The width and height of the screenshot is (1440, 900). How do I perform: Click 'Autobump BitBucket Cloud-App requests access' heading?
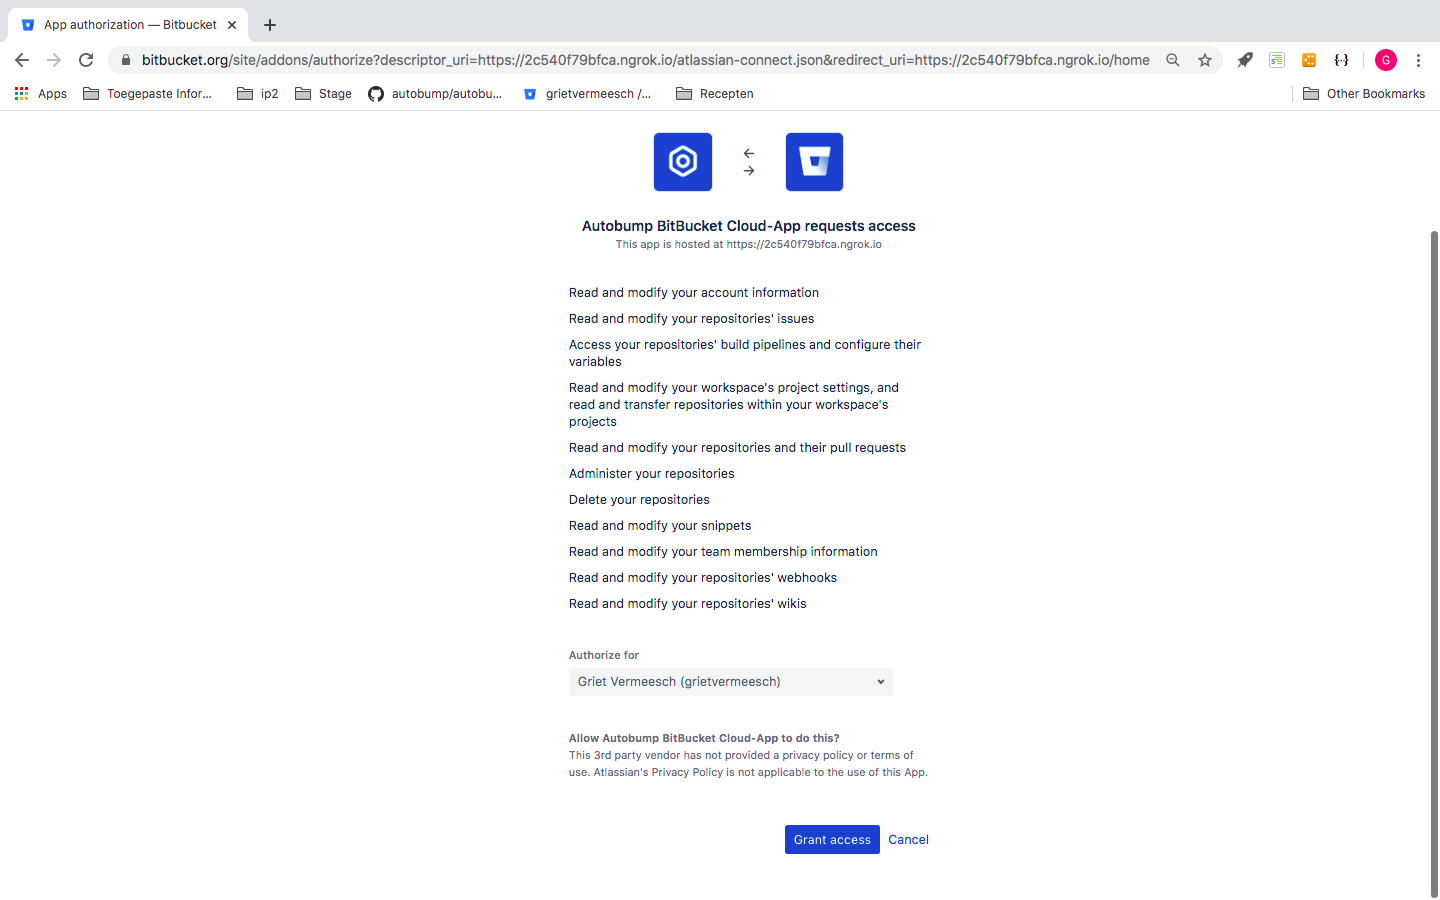(x=749, y=226)
